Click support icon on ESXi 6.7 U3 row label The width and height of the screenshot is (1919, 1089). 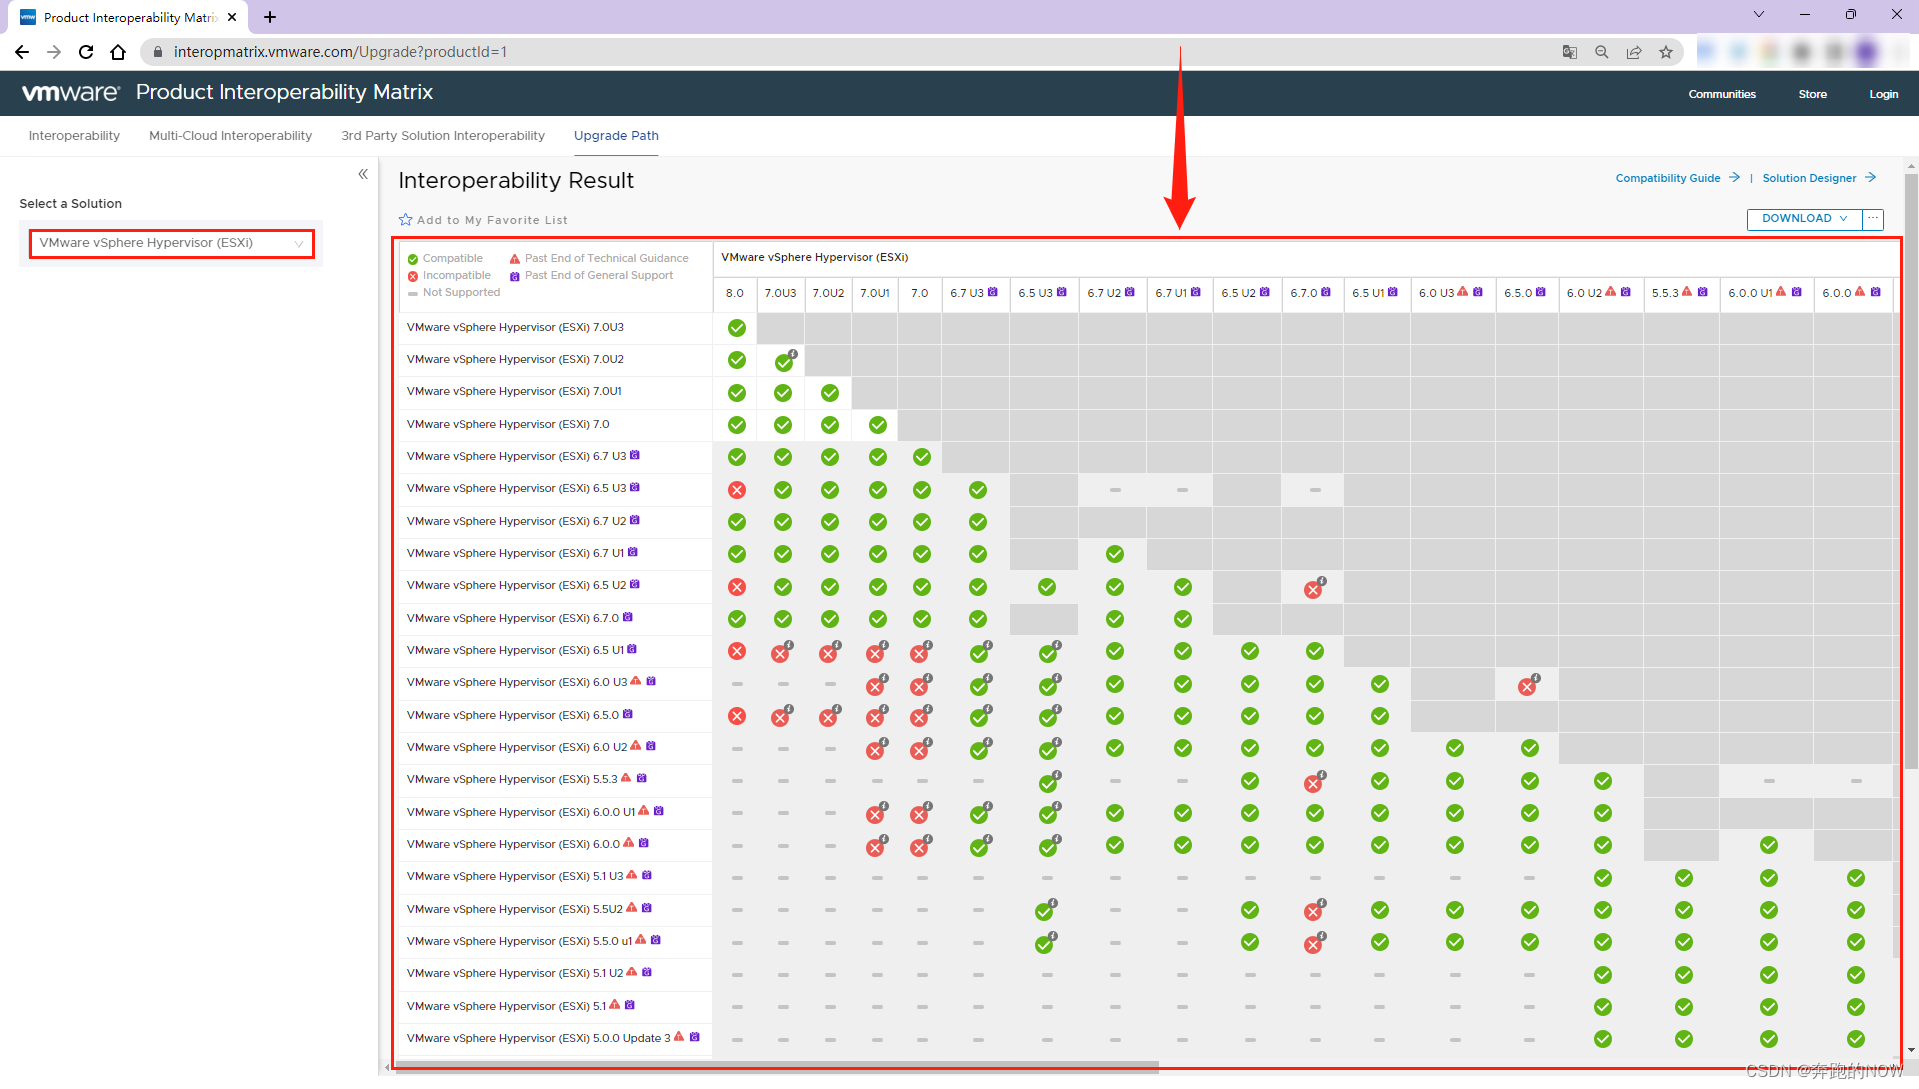coord(635,455)
